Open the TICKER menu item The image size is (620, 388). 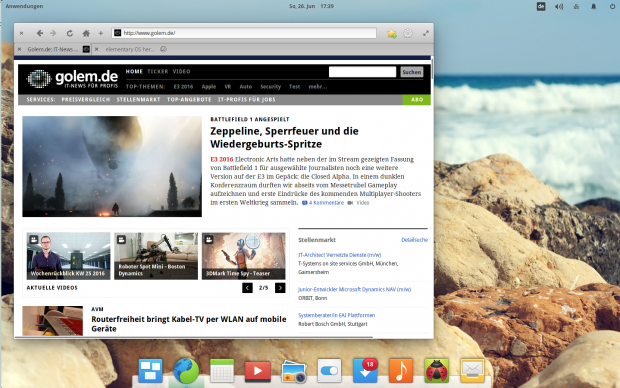[158, 72]
